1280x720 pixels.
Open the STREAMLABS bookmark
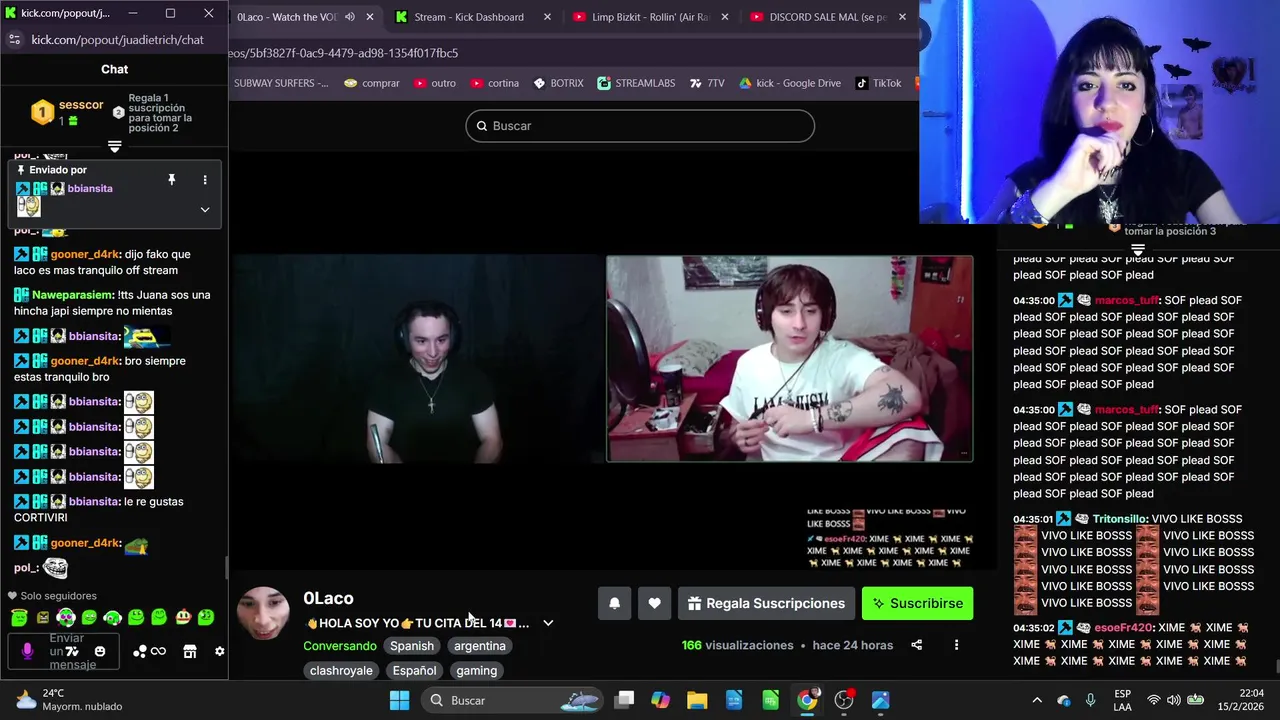pos(636,83)
